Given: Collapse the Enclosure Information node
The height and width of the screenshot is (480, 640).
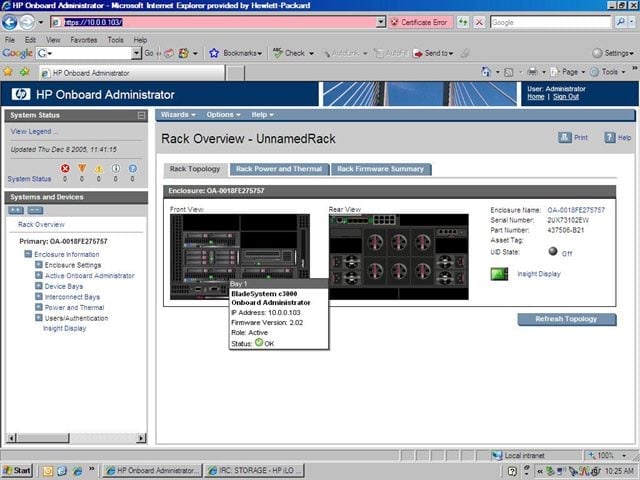Looking at the screenshot, I should pos(28,254).
